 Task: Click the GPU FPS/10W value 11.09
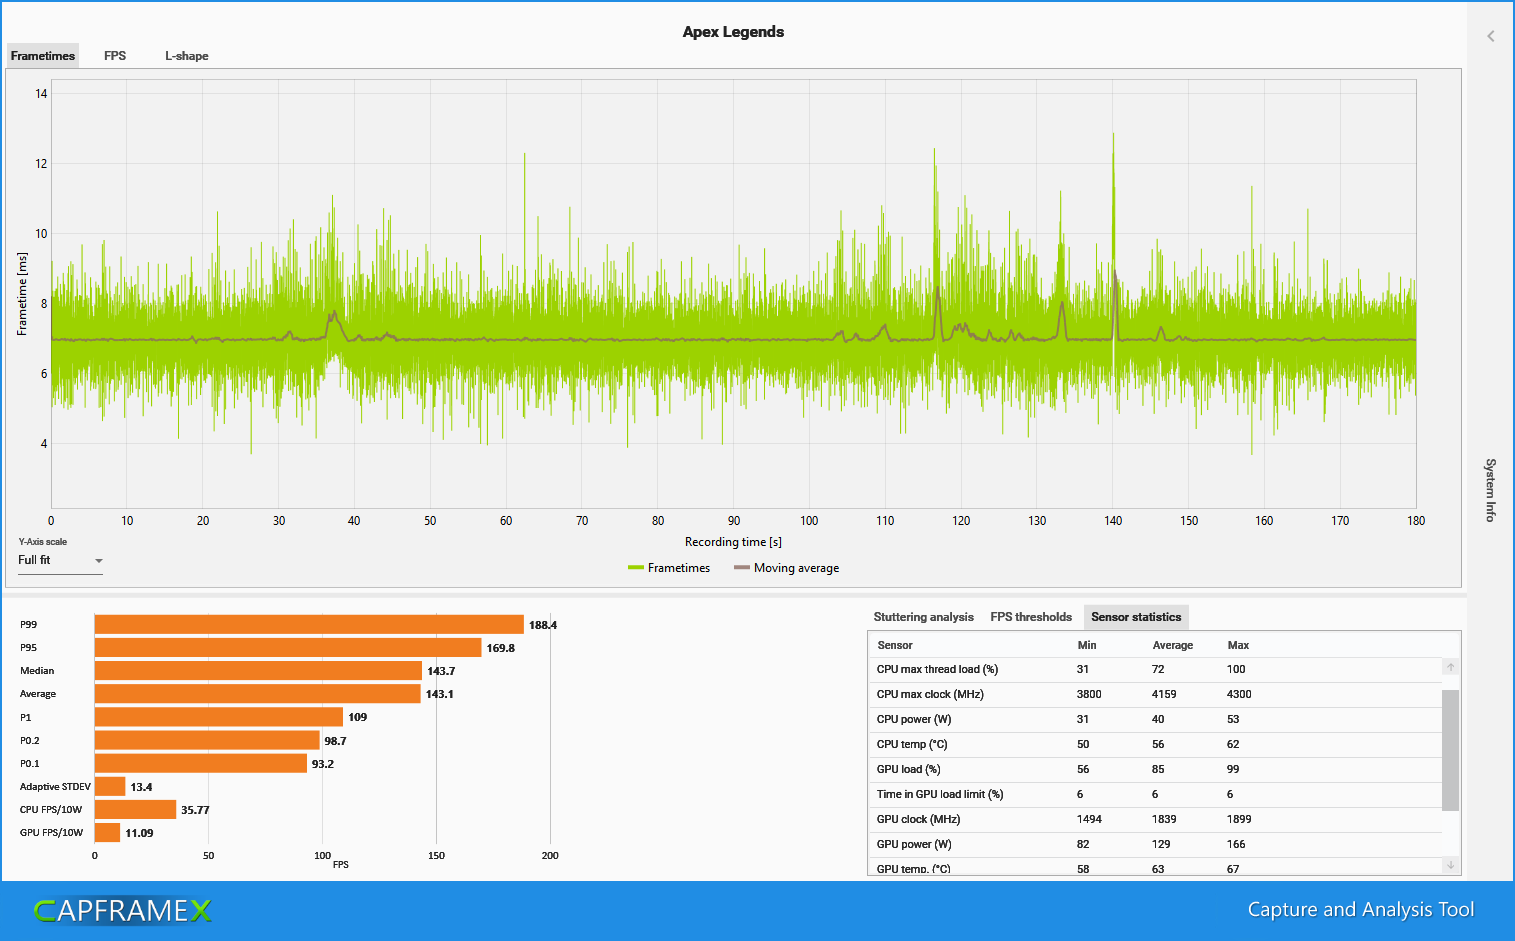pos(139,833)
